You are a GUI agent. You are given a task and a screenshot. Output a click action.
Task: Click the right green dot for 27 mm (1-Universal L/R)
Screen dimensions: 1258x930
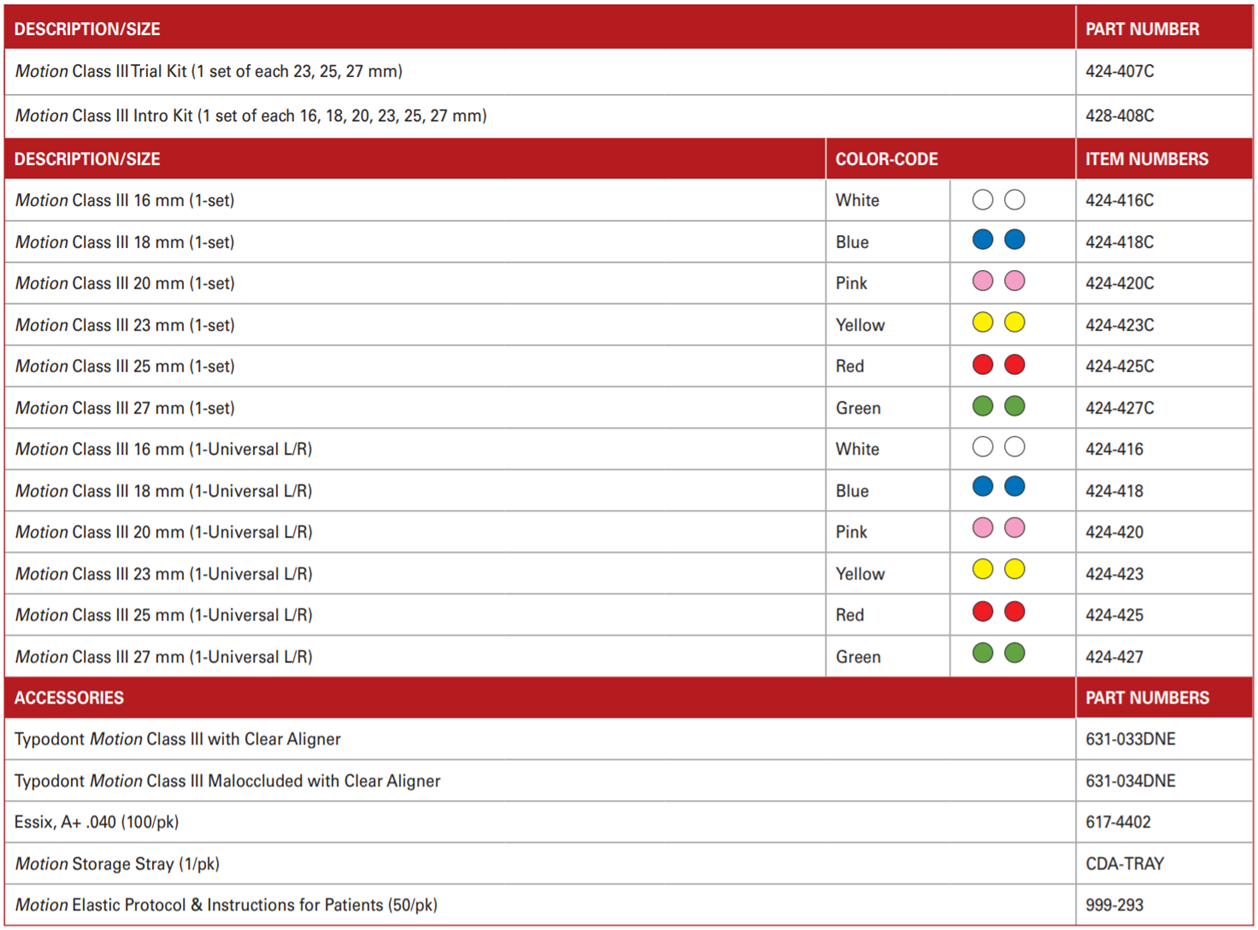1015,654
